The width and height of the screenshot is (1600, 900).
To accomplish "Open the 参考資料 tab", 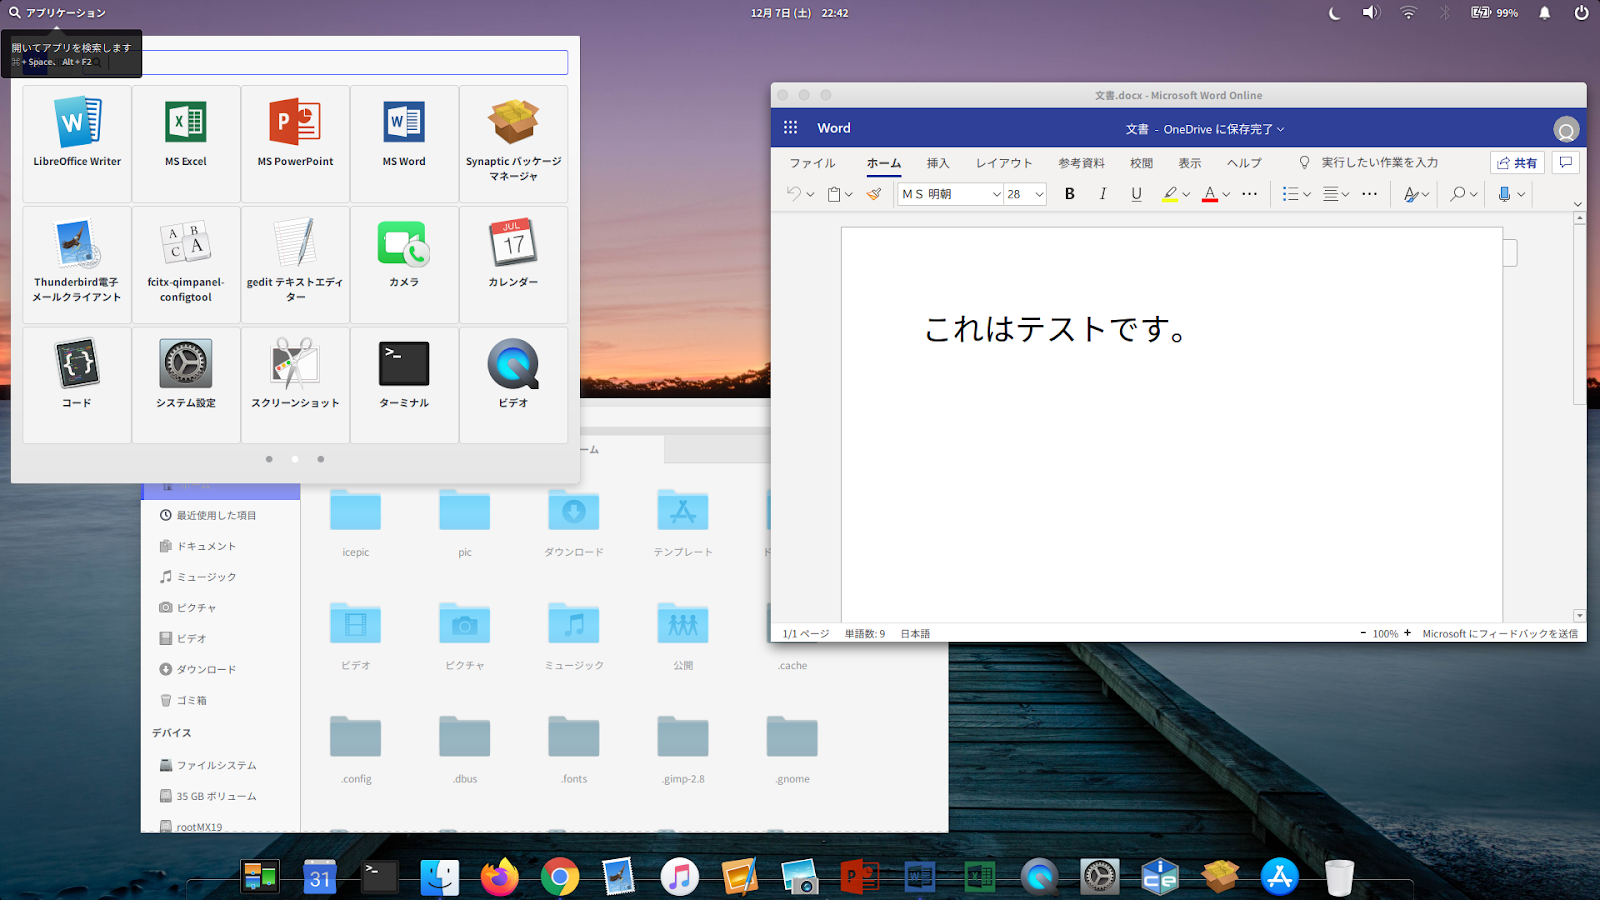I will 1082,163.
